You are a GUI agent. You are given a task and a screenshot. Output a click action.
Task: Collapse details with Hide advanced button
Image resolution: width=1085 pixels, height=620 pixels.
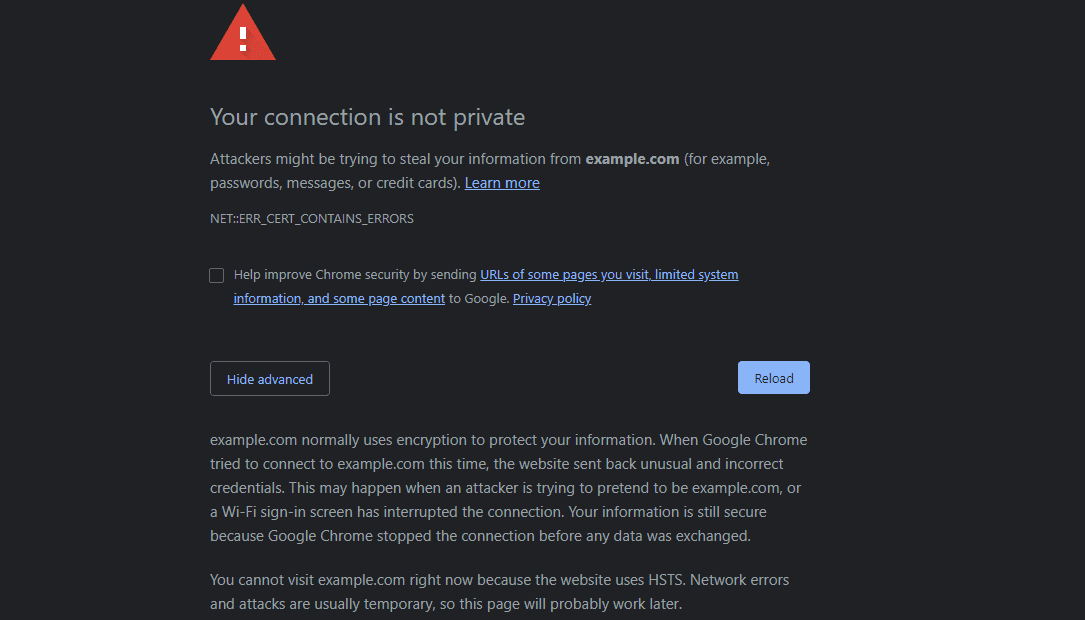[x=270, y=379]
